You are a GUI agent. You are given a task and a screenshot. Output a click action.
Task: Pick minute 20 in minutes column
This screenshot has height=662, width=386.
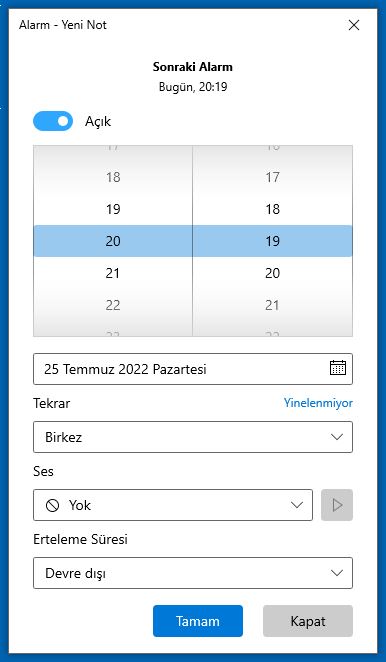(272, 273)
